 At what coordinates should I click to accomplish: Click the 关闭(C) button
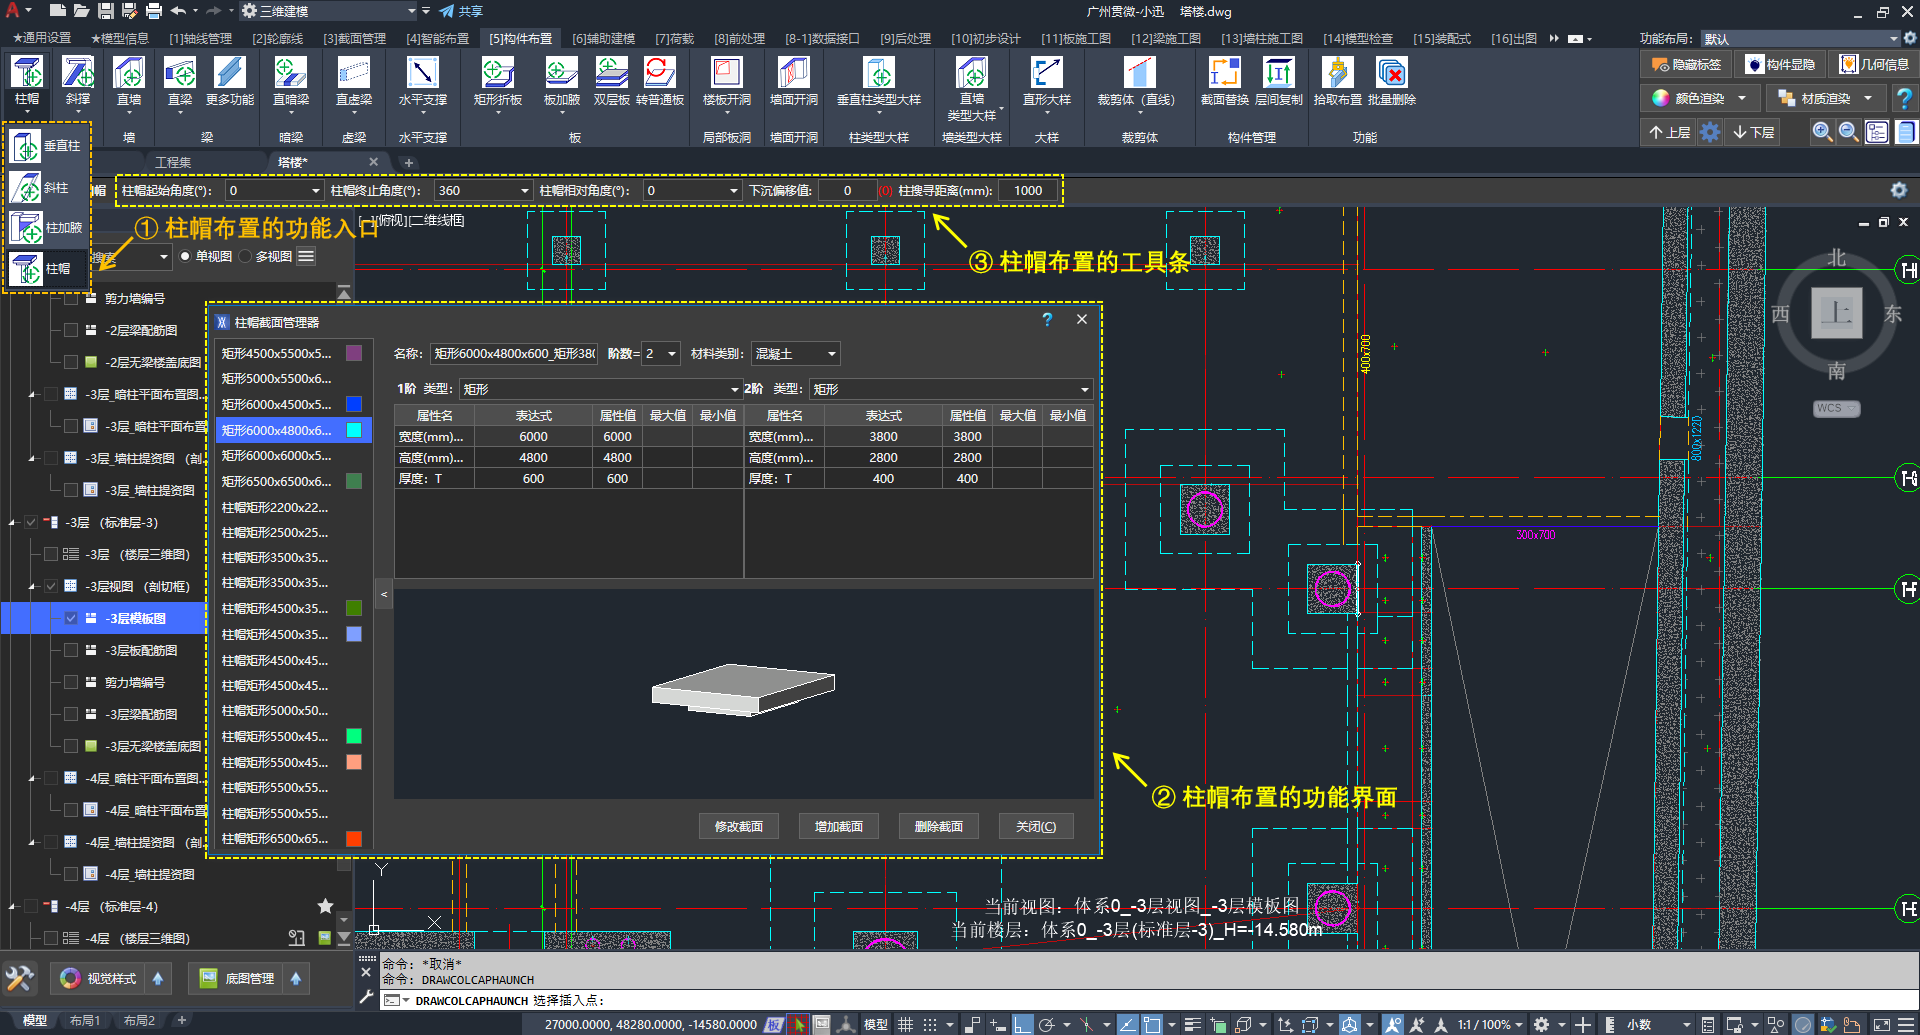pos(1036,826)
